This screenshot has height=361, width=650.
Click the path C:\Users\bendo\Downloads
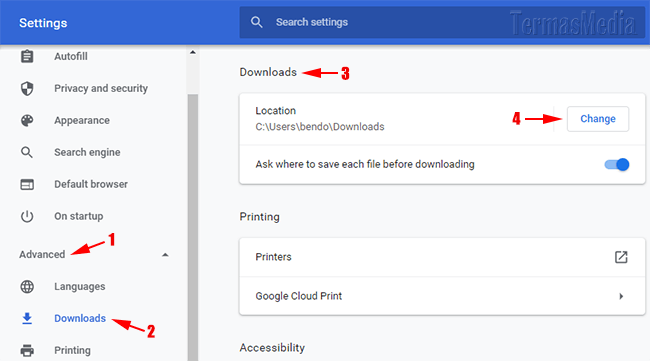pos(320,127)
